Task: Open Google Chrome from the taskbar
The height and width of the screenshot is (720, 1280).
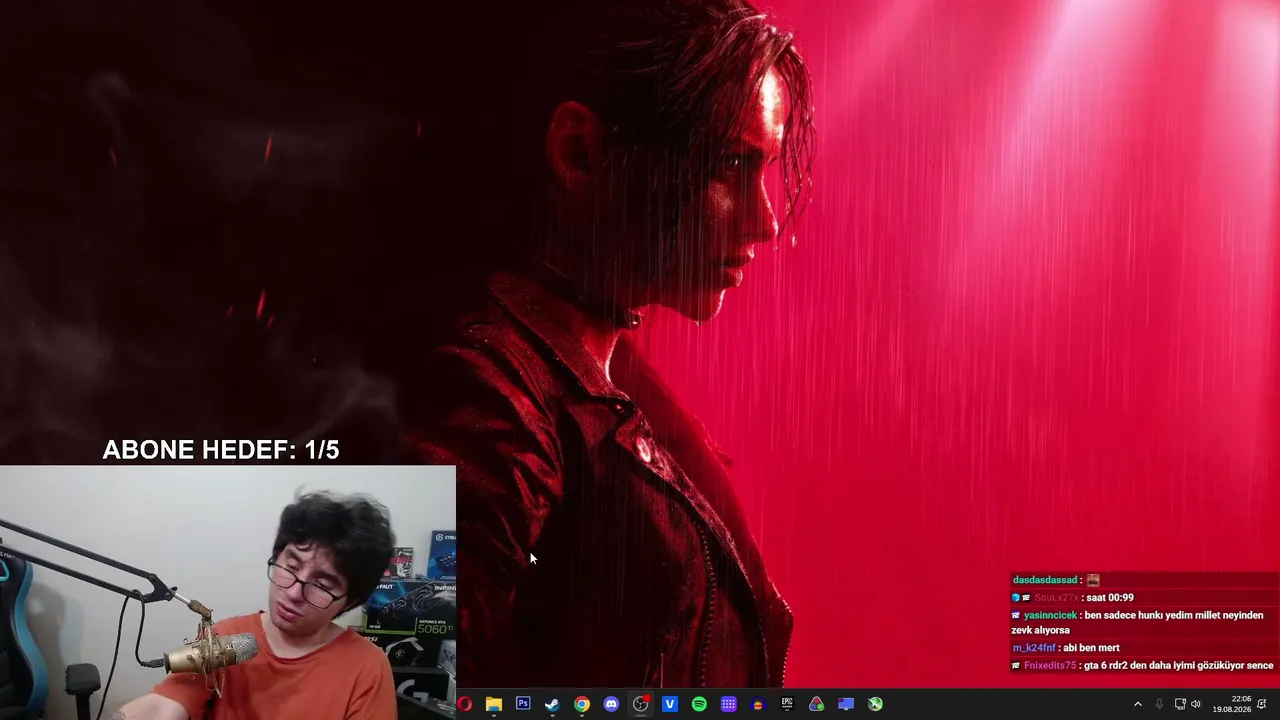Action: point(582,704)
